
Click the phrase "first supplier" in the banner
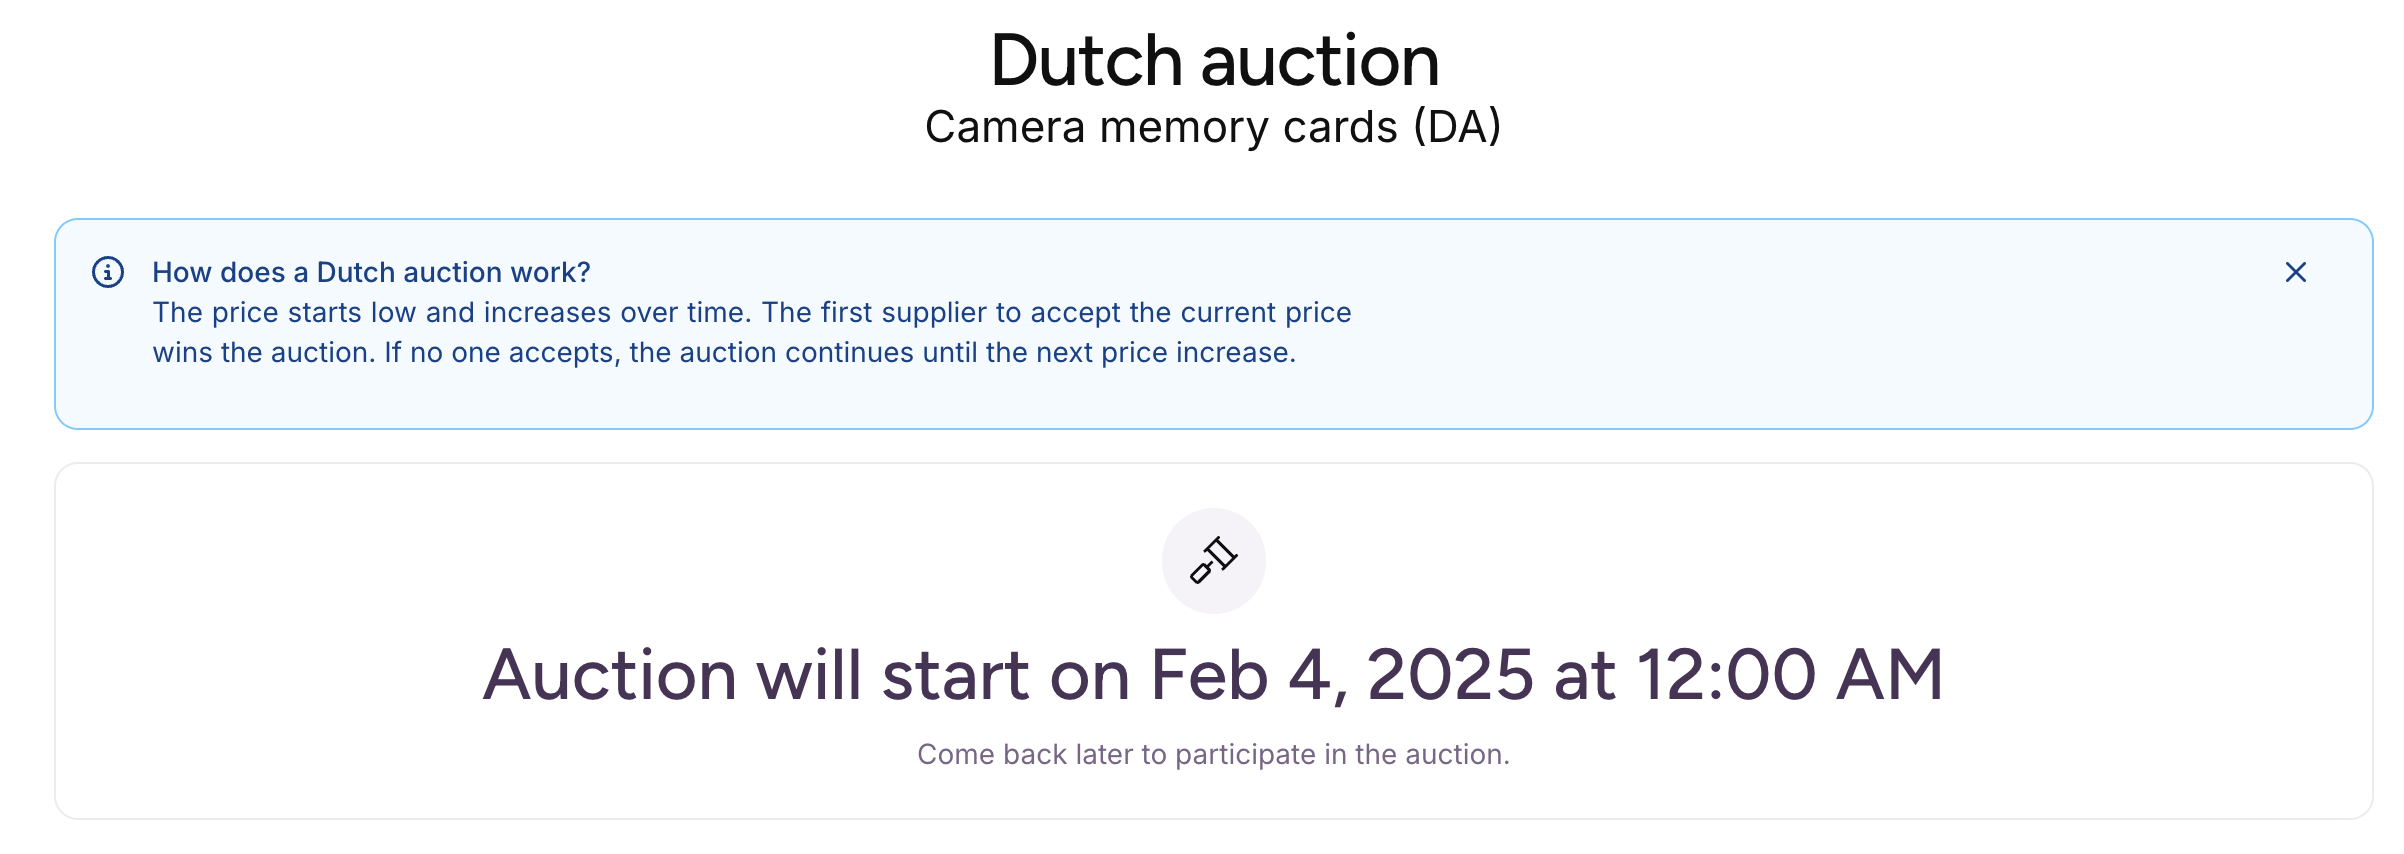pyautogui.click(x=916, y=313)
